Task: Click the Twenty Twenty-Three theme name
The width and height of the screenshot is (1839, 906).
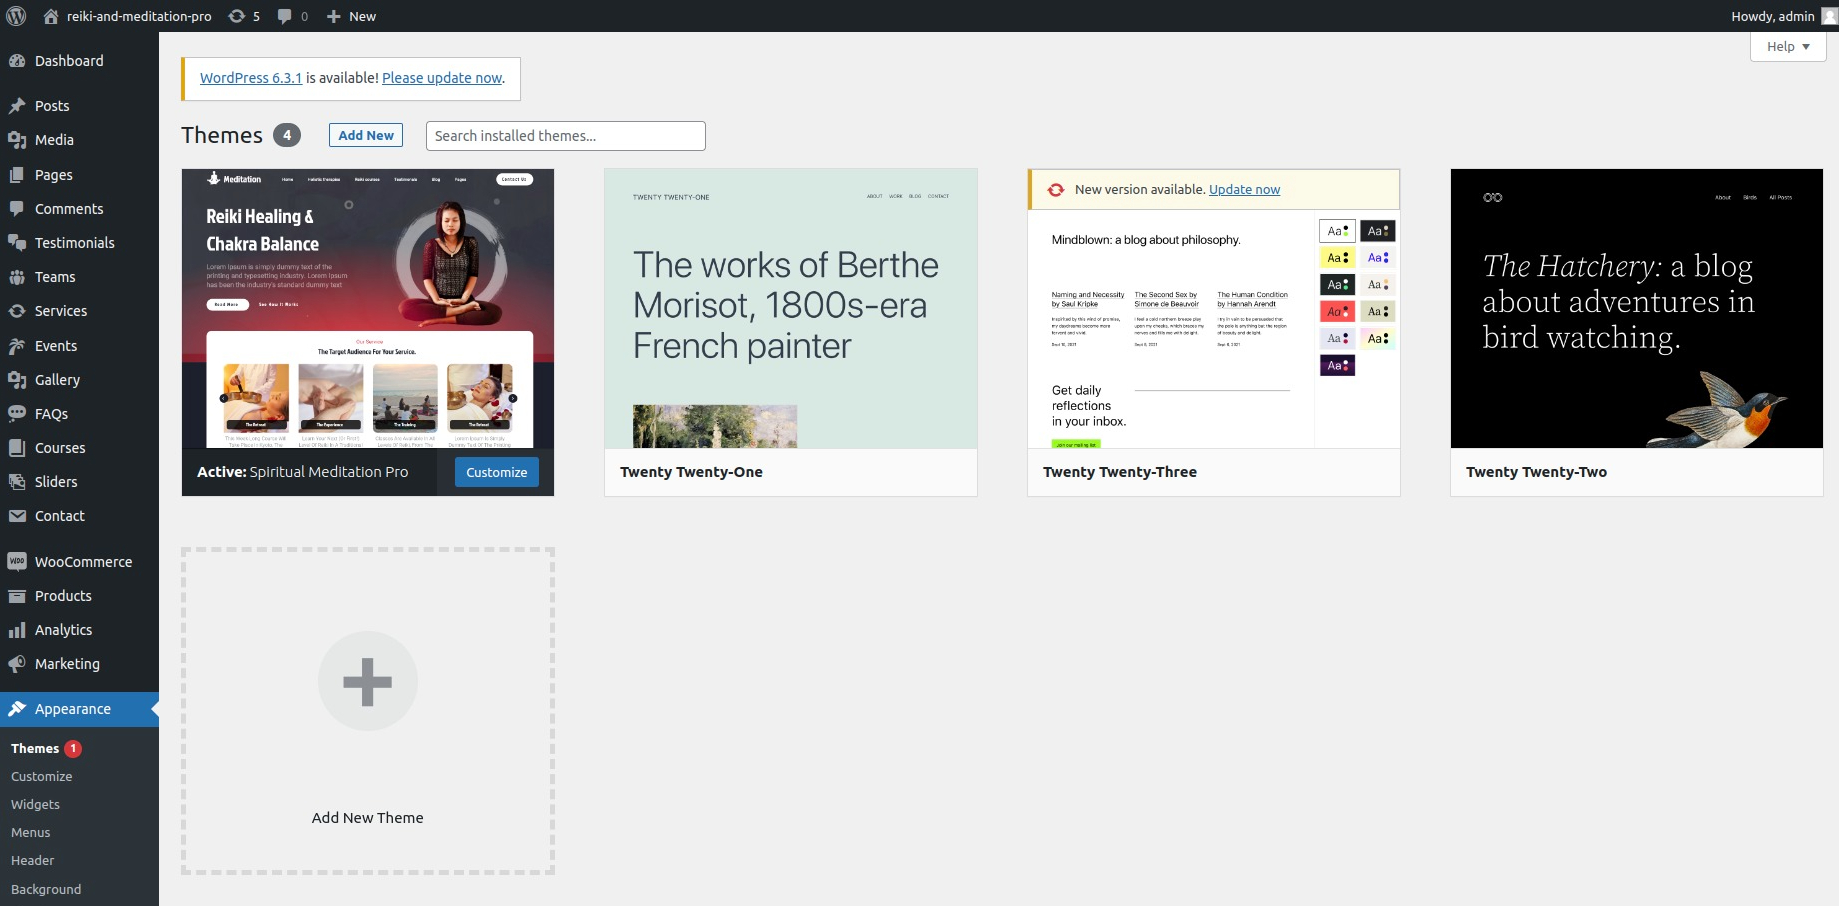Action: click(1120, 472)
